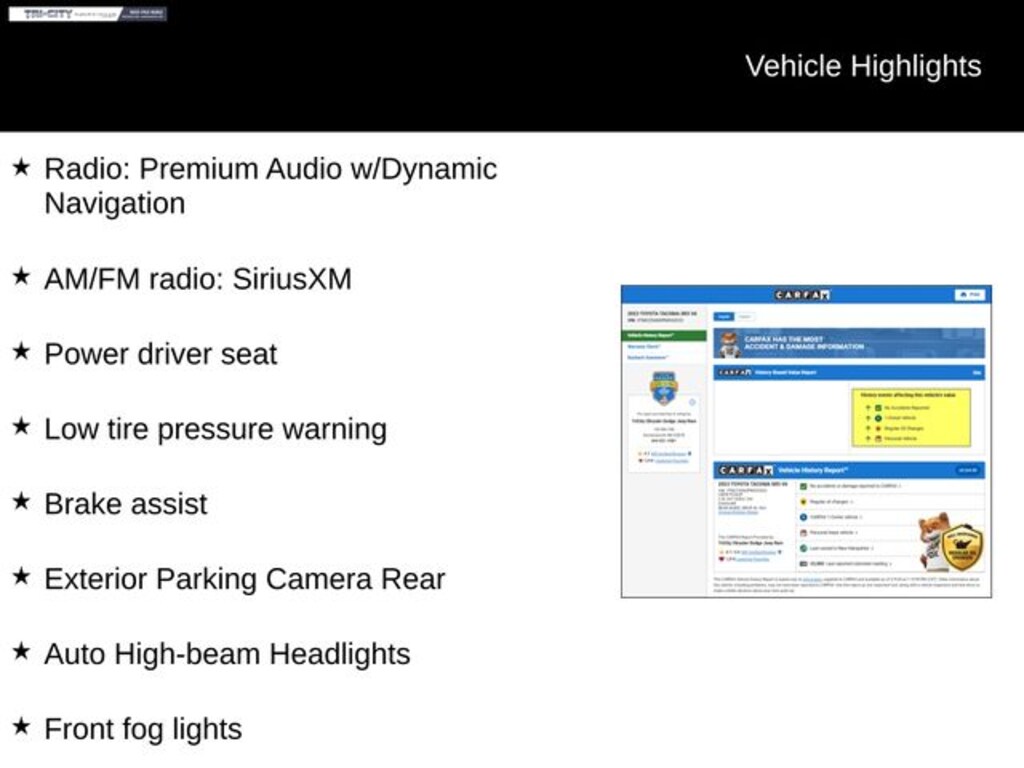Click the AM/FM radio: SiriusXM line
The height and width of the screenshot is (768, 1024).
click(197, 279)
